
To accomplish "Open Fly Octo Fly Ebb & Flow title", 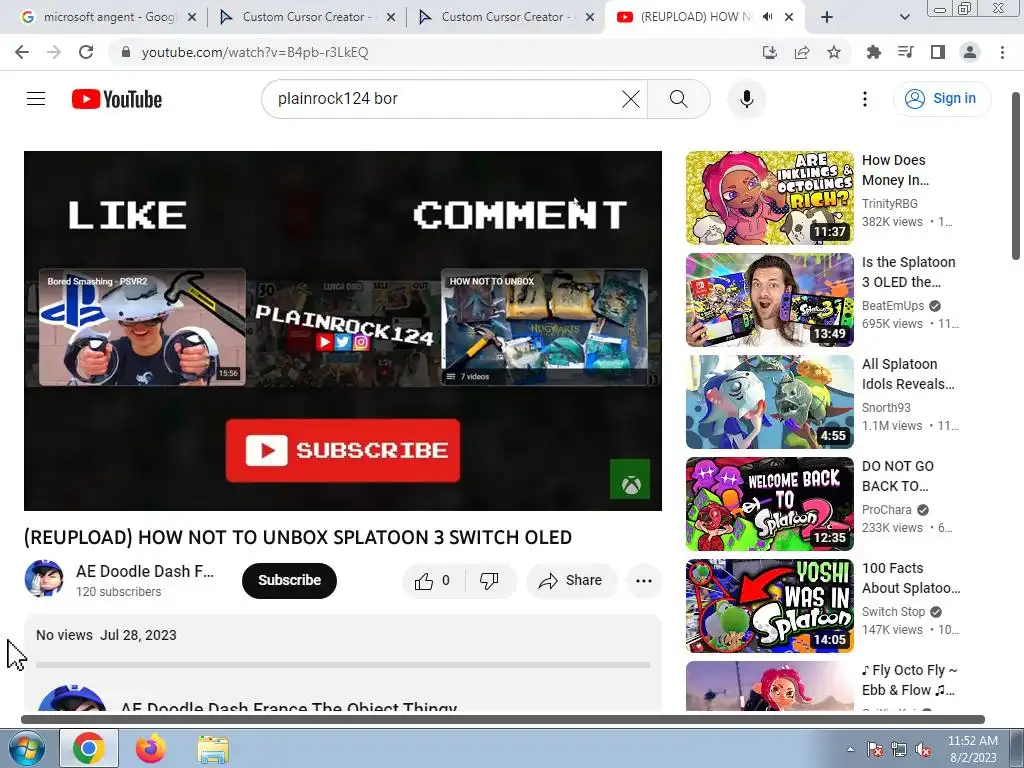I will point(909,680).
